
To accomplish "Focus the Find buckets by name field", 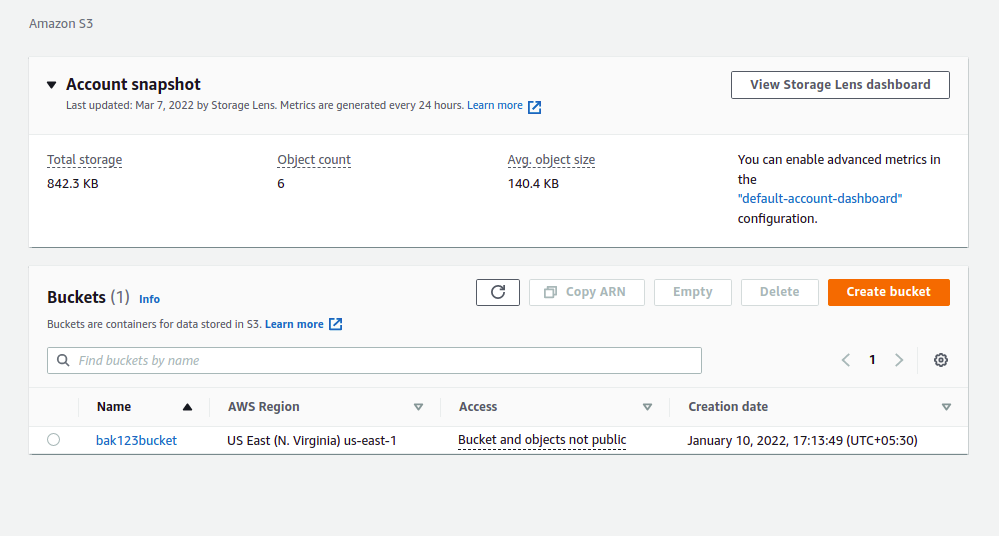I will coord(380,360).
